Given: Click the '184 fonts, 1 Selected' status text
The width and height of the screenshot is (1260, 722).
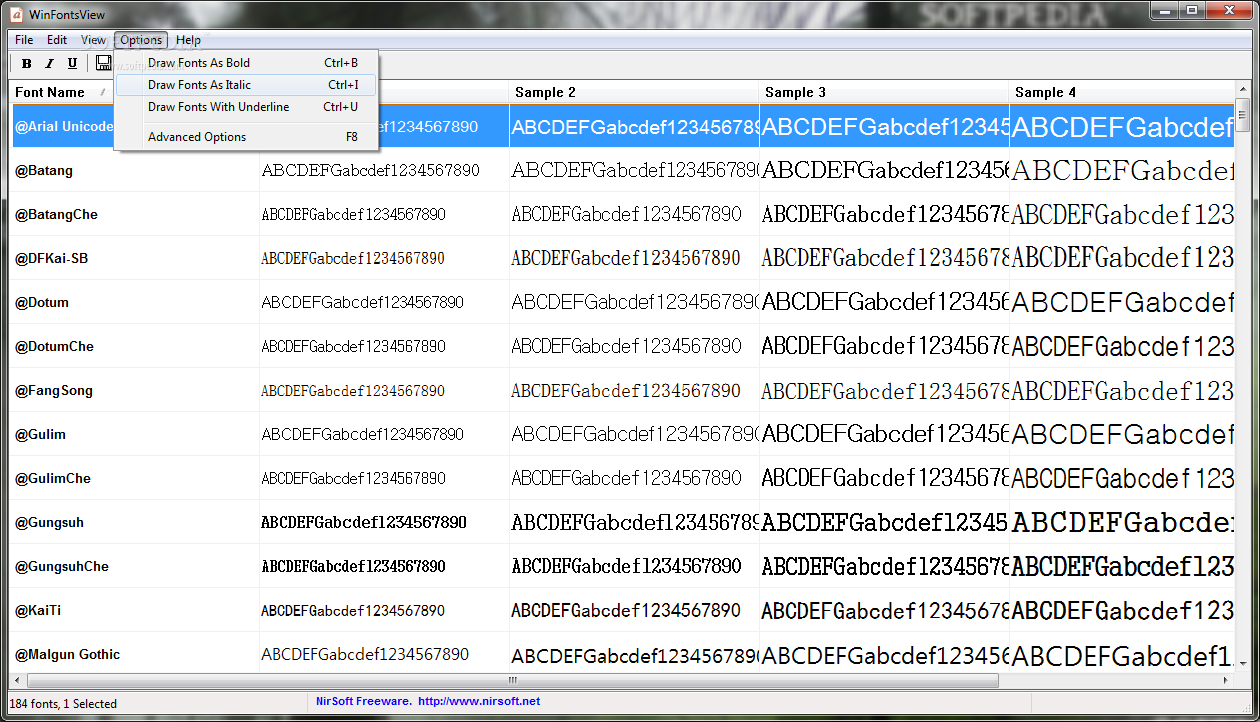Looking at the screenshot, I should pos(63,704).
